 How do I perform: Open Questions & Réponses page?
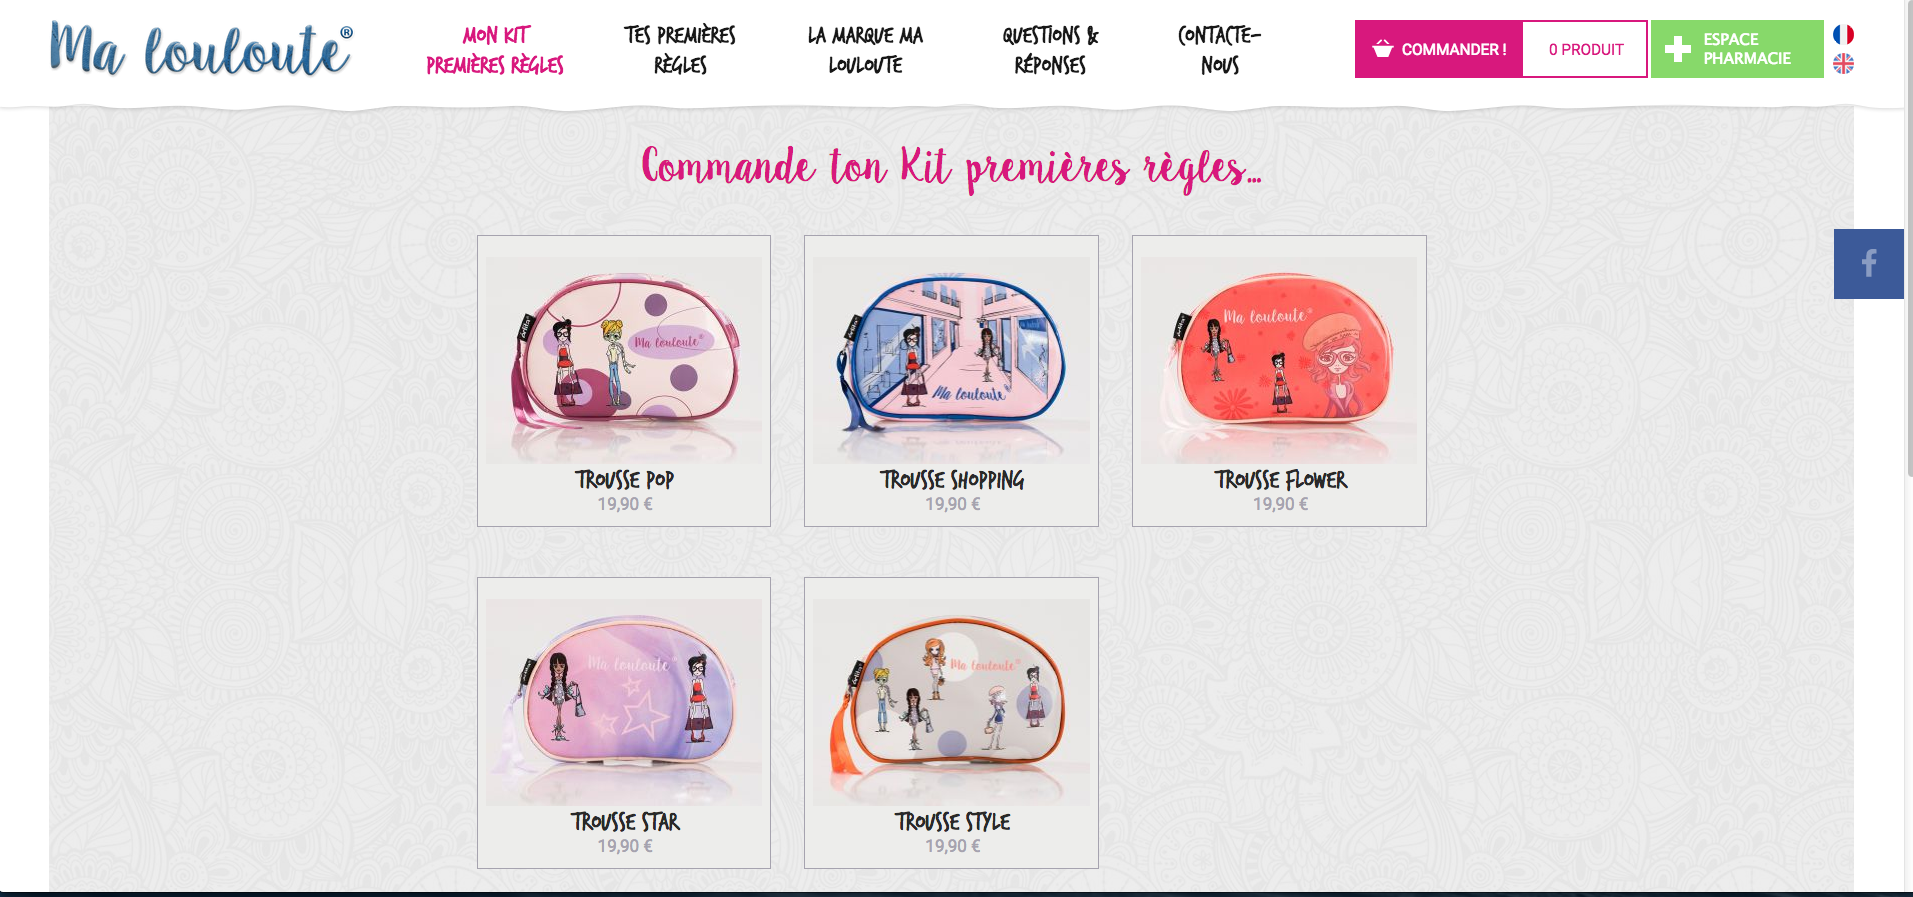1050,50
